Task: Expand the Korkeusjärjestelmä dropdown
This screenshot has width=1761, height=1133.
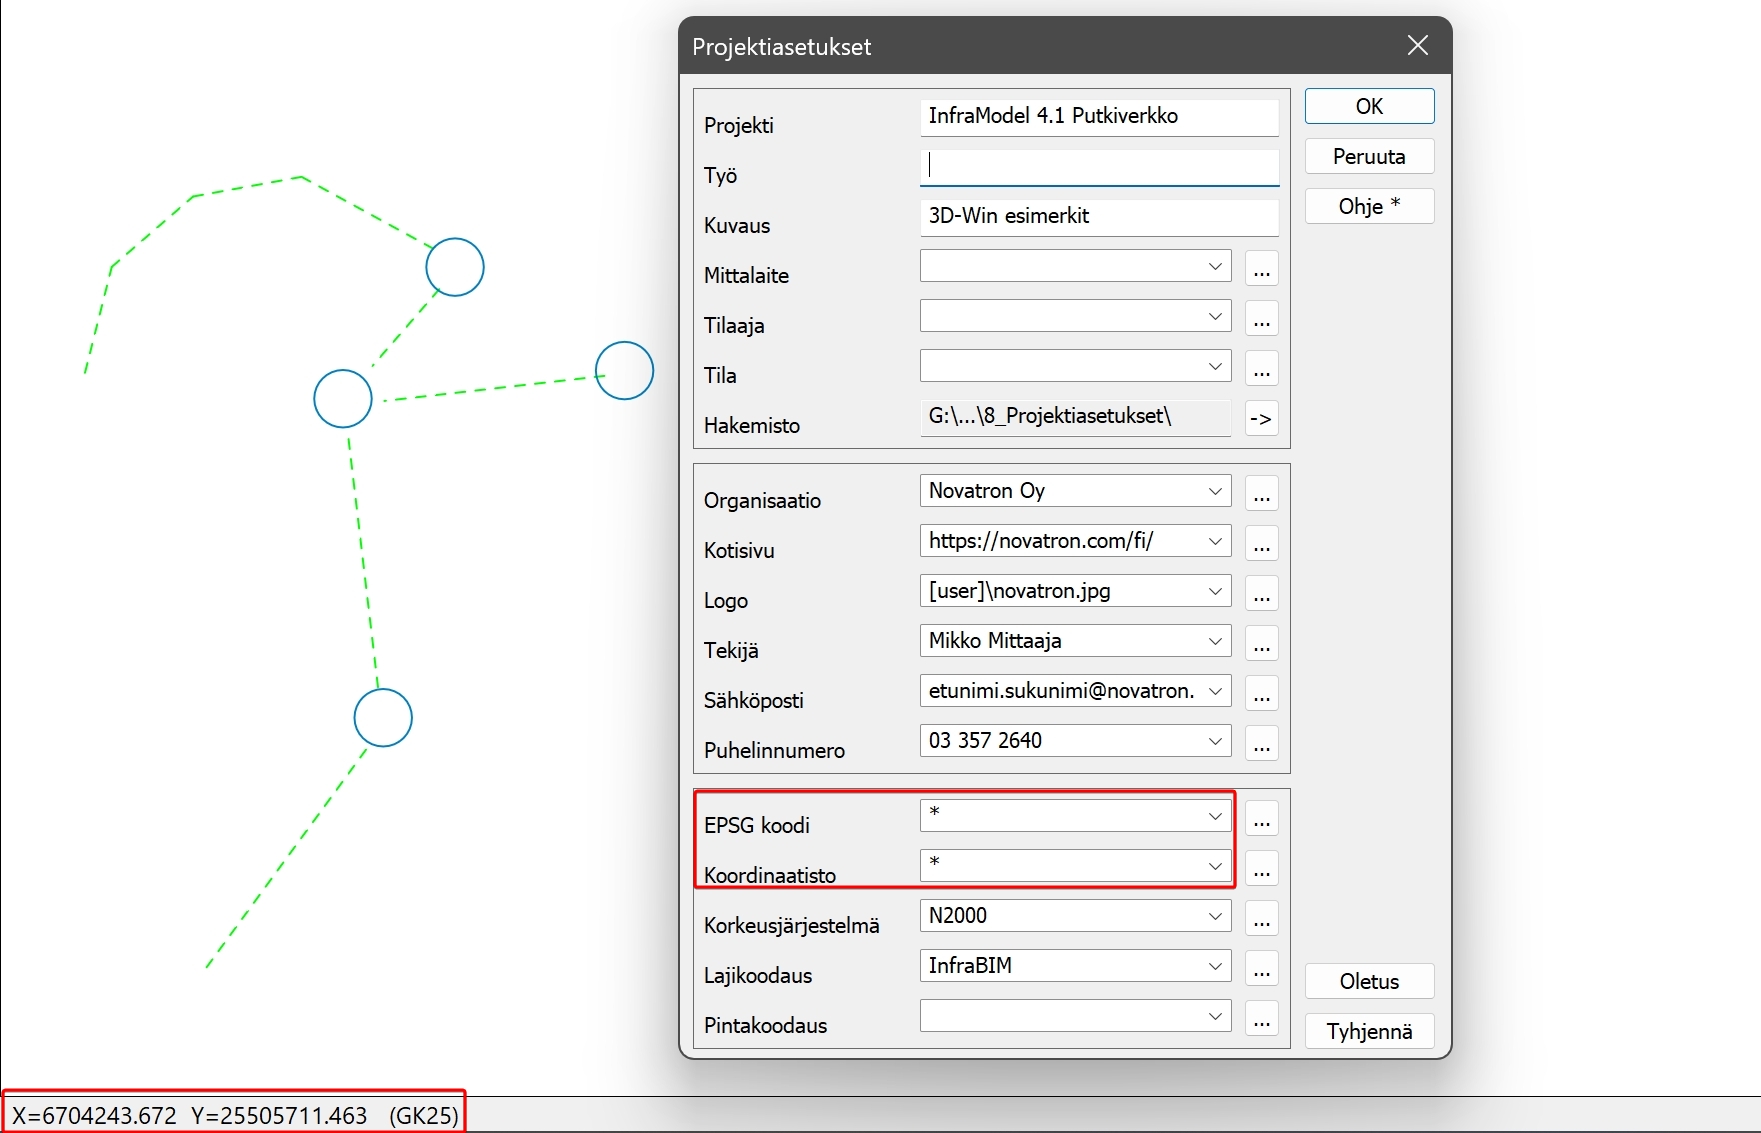Action: pyautogui.click(x=1215, y=916)
